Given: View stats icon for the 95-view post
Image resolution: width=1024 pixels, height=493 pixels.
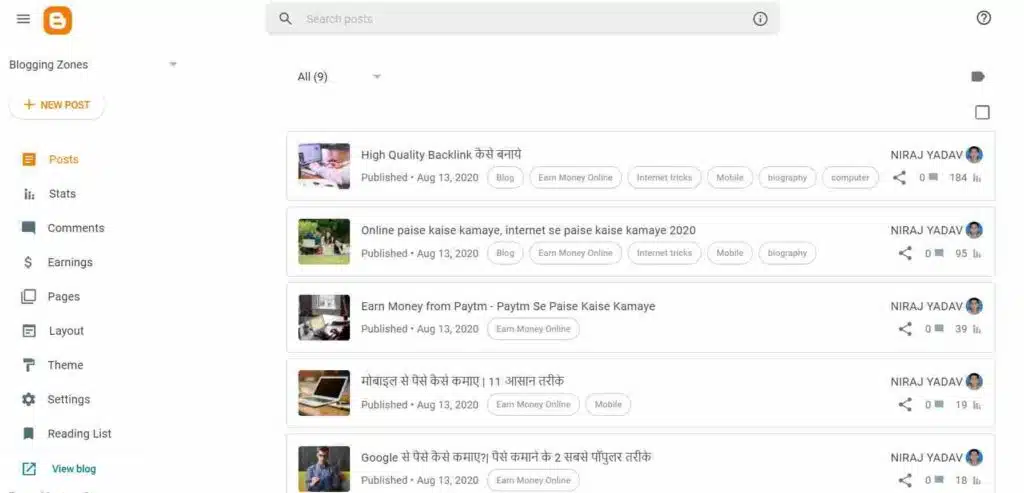Looking at the screenshot, I should pos(977,253).
